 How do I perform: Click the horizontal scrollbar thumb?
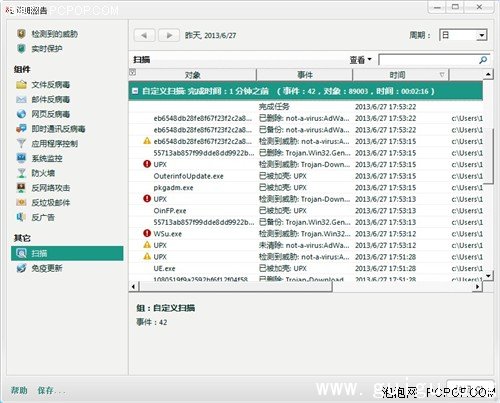236,287
